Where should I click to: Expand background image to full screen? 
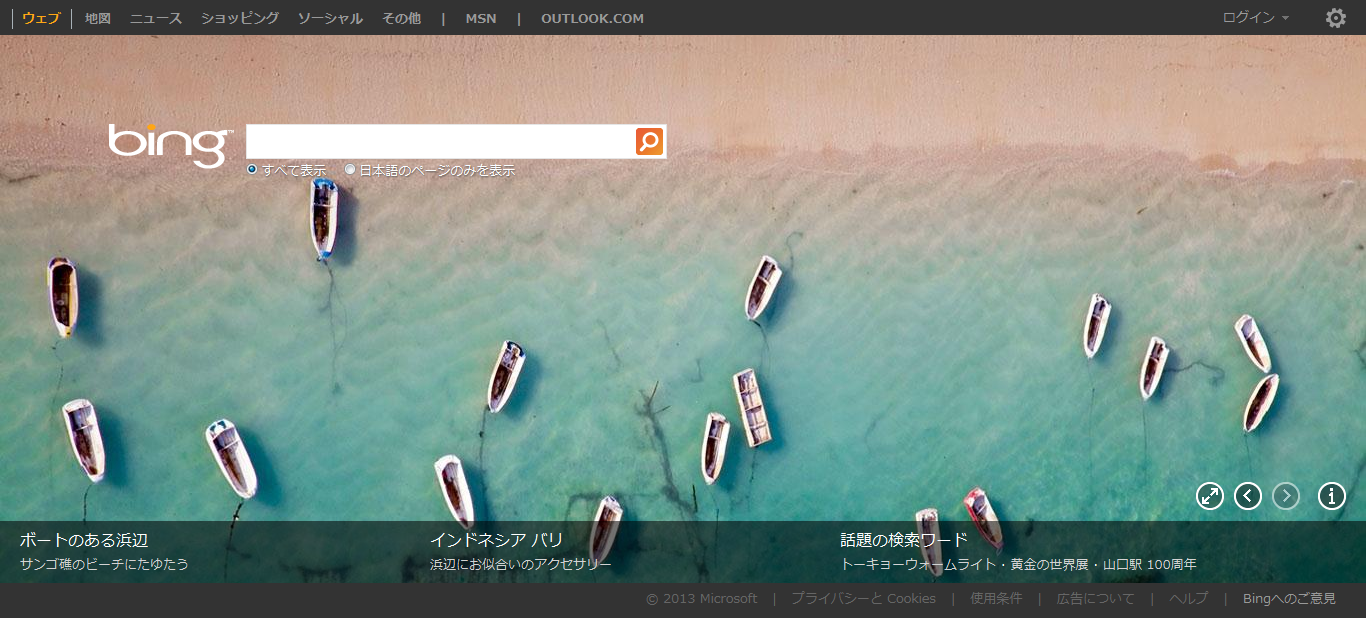tap(1210, 496)
